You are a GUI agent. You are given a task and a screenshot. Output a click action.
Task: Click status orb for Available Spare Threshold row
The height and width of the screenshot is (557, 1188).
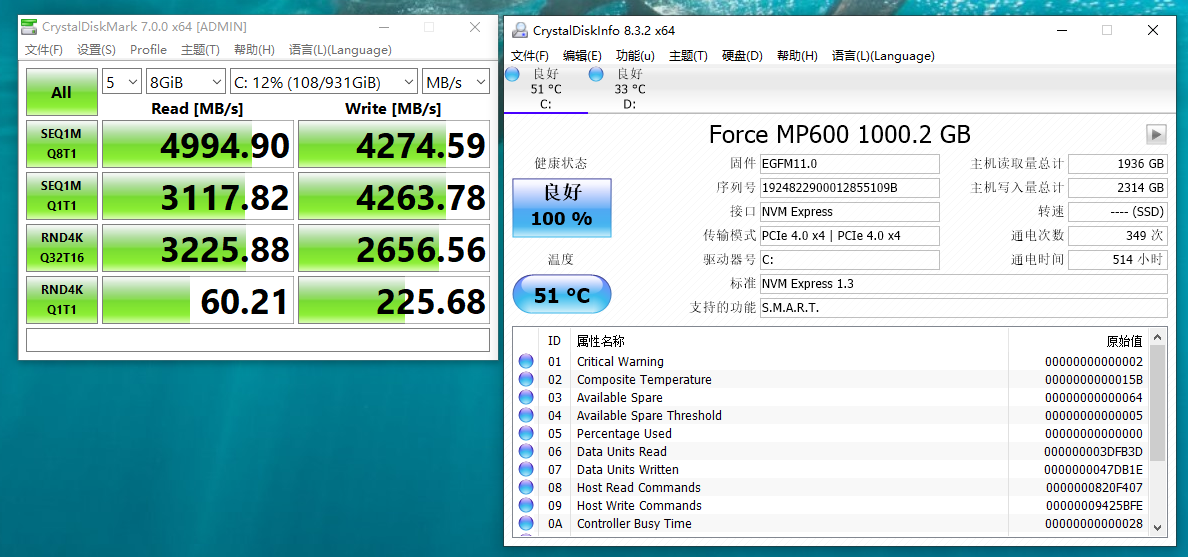(526, 415)
